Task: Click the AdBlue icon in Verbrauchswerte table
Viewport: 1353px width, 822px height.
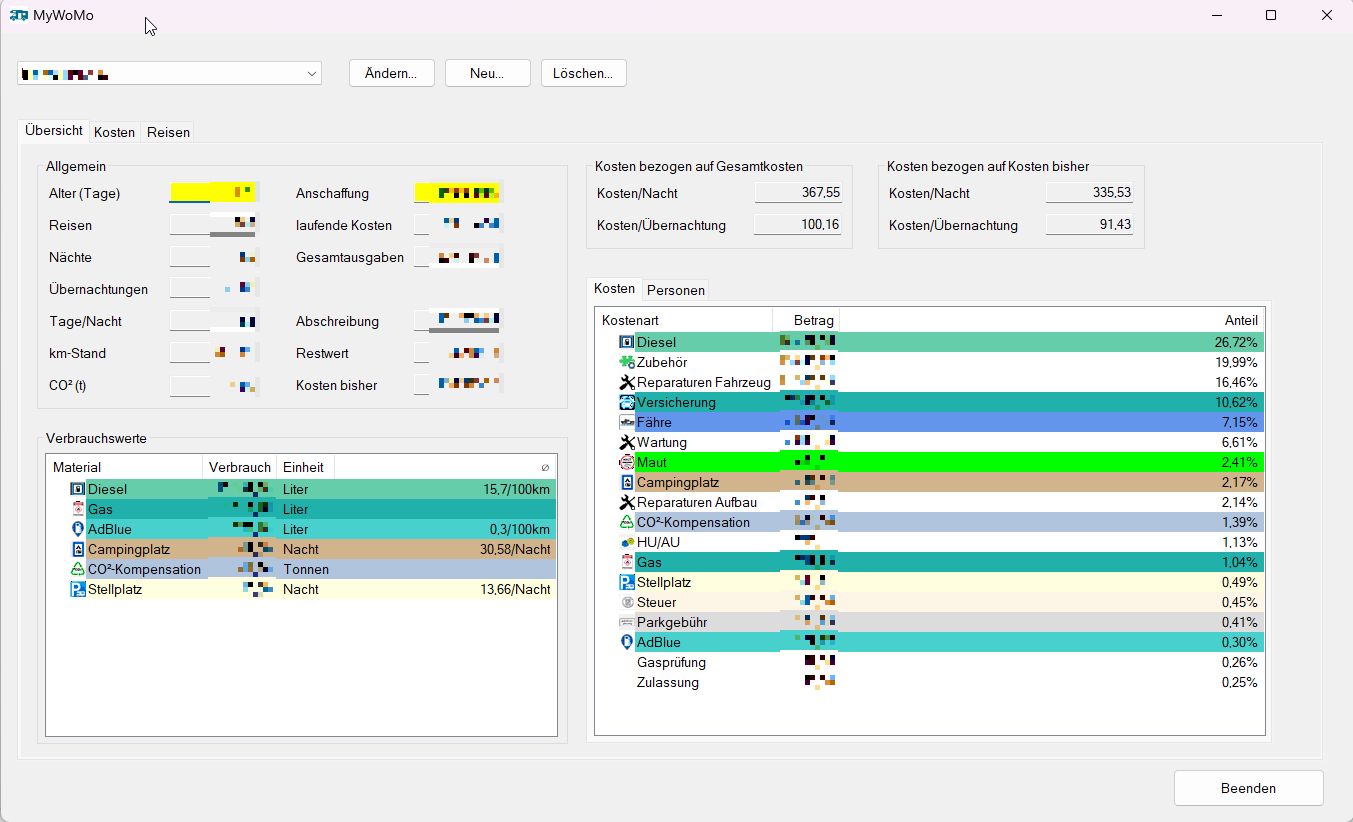Action: (x=78, y=529)
